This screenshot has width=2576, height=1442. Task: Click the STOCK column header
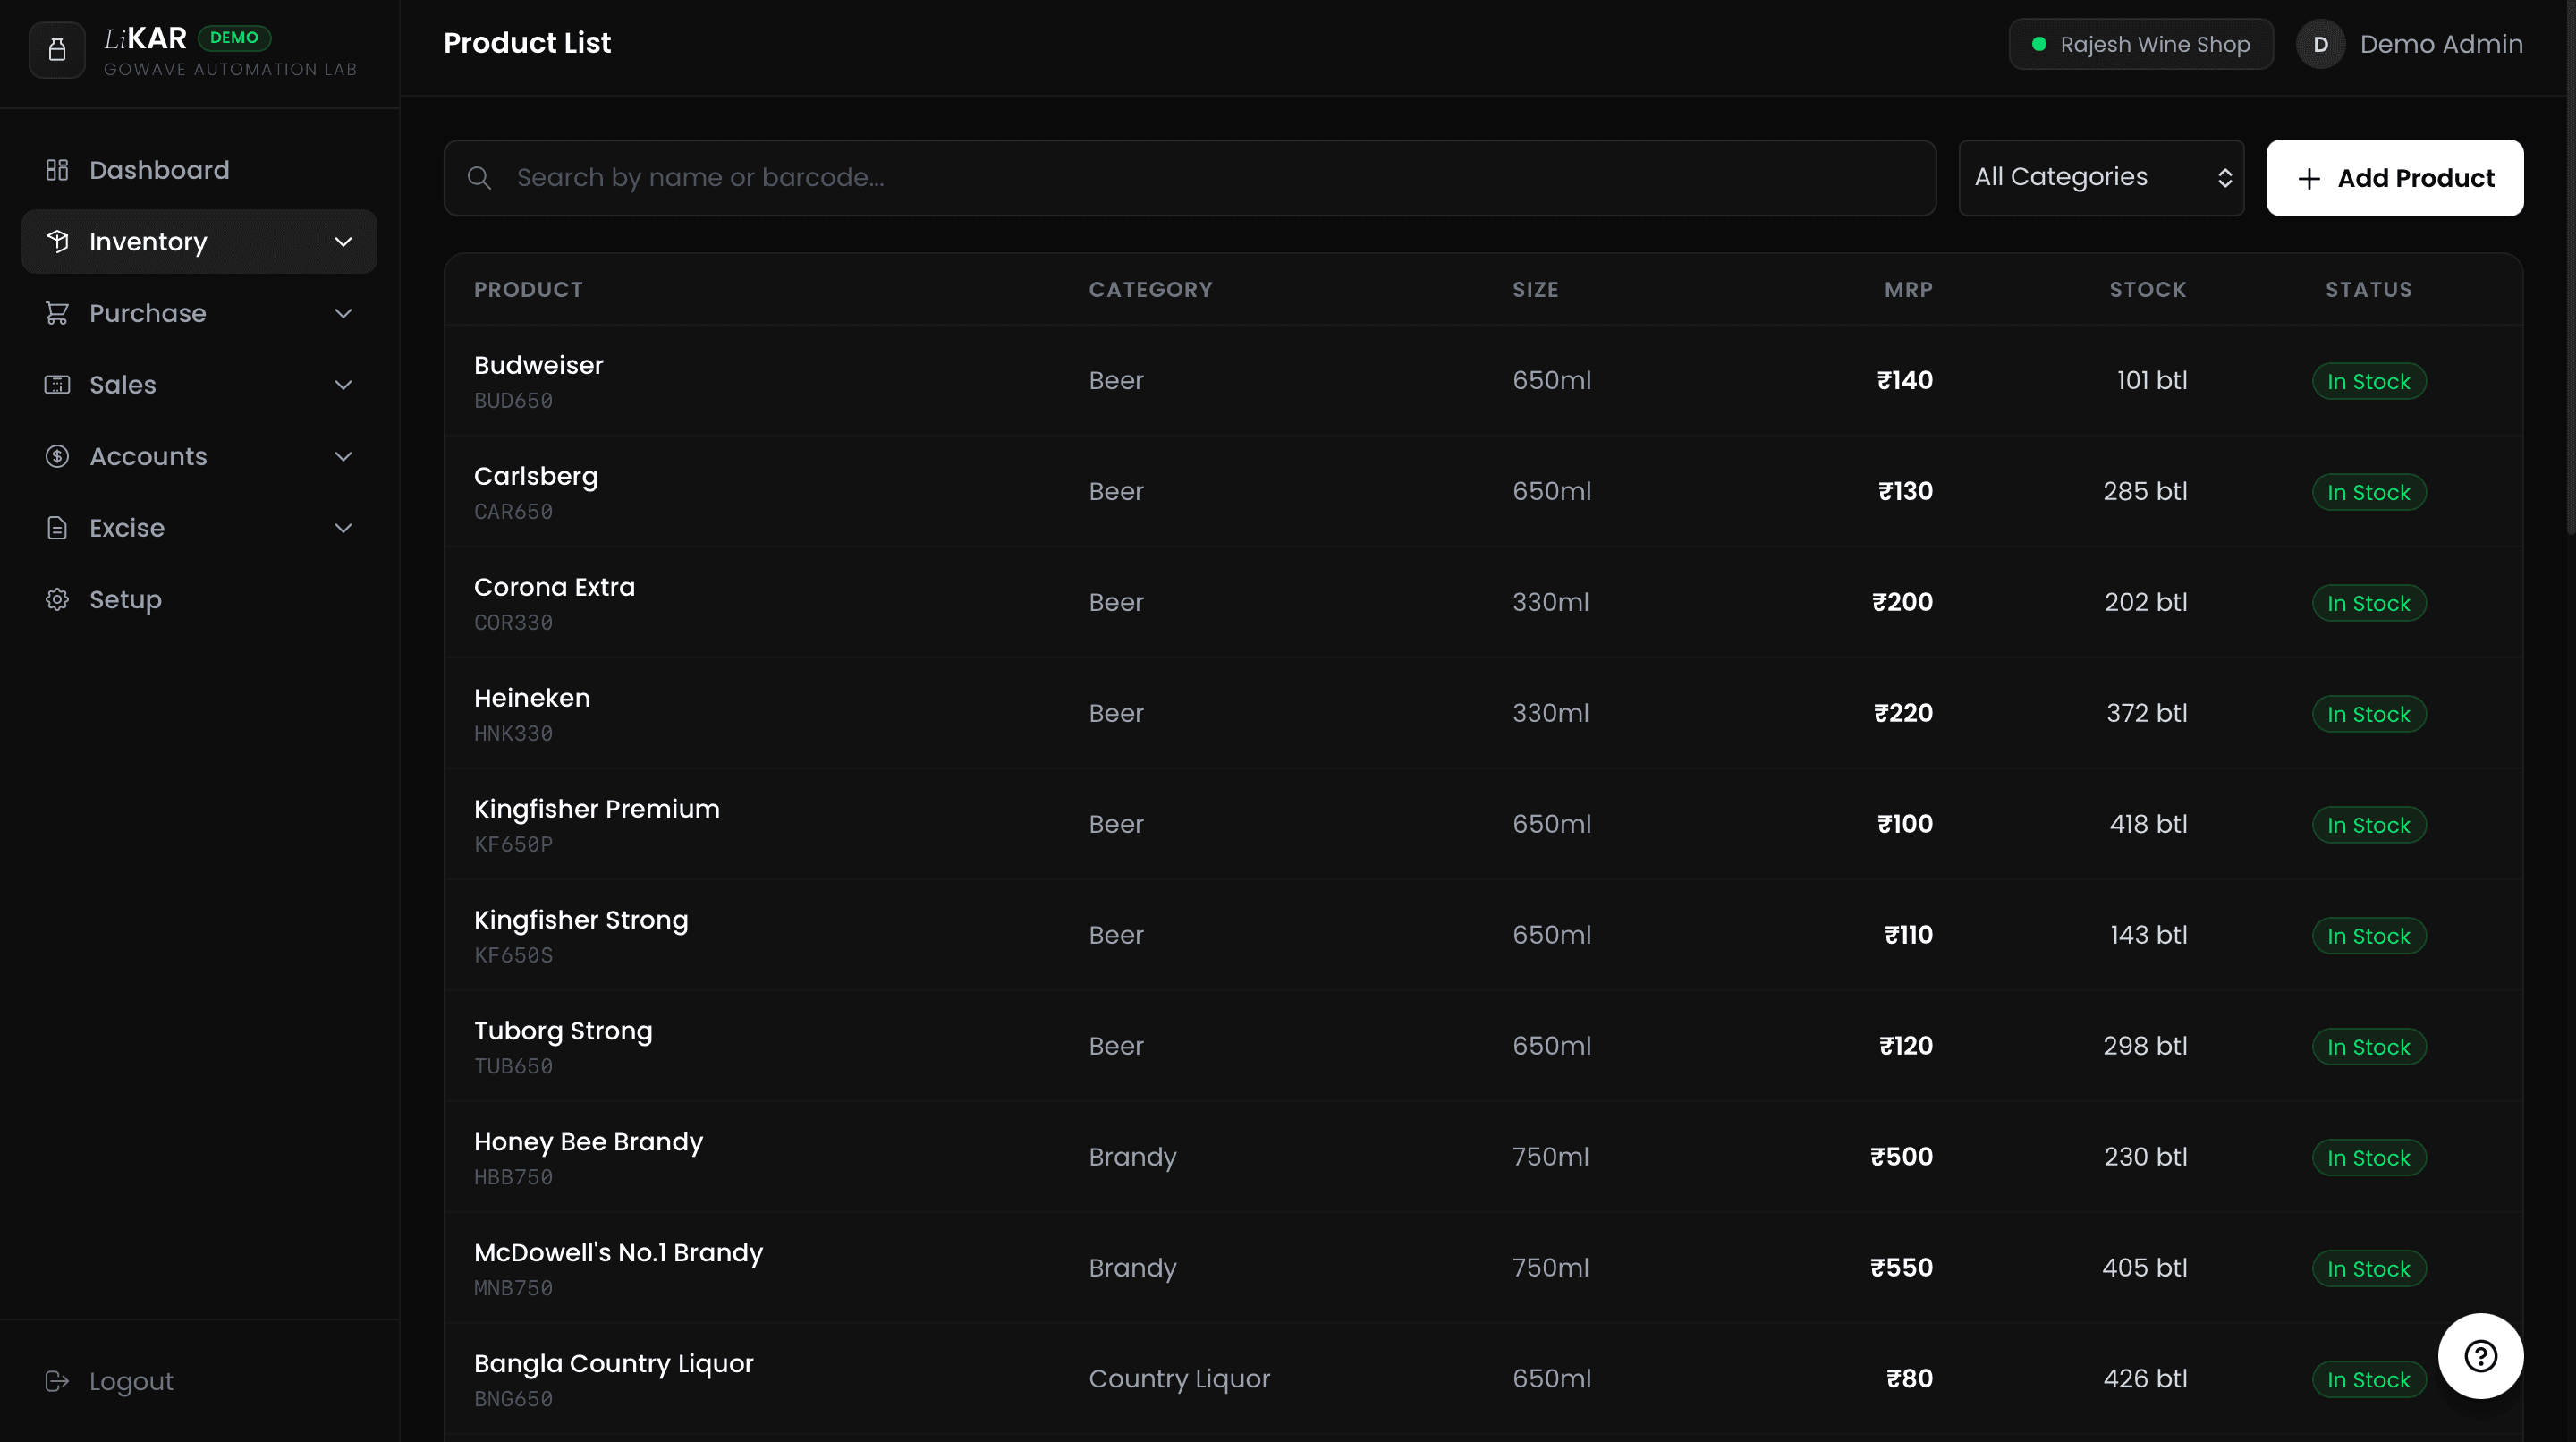point(2148,289)
